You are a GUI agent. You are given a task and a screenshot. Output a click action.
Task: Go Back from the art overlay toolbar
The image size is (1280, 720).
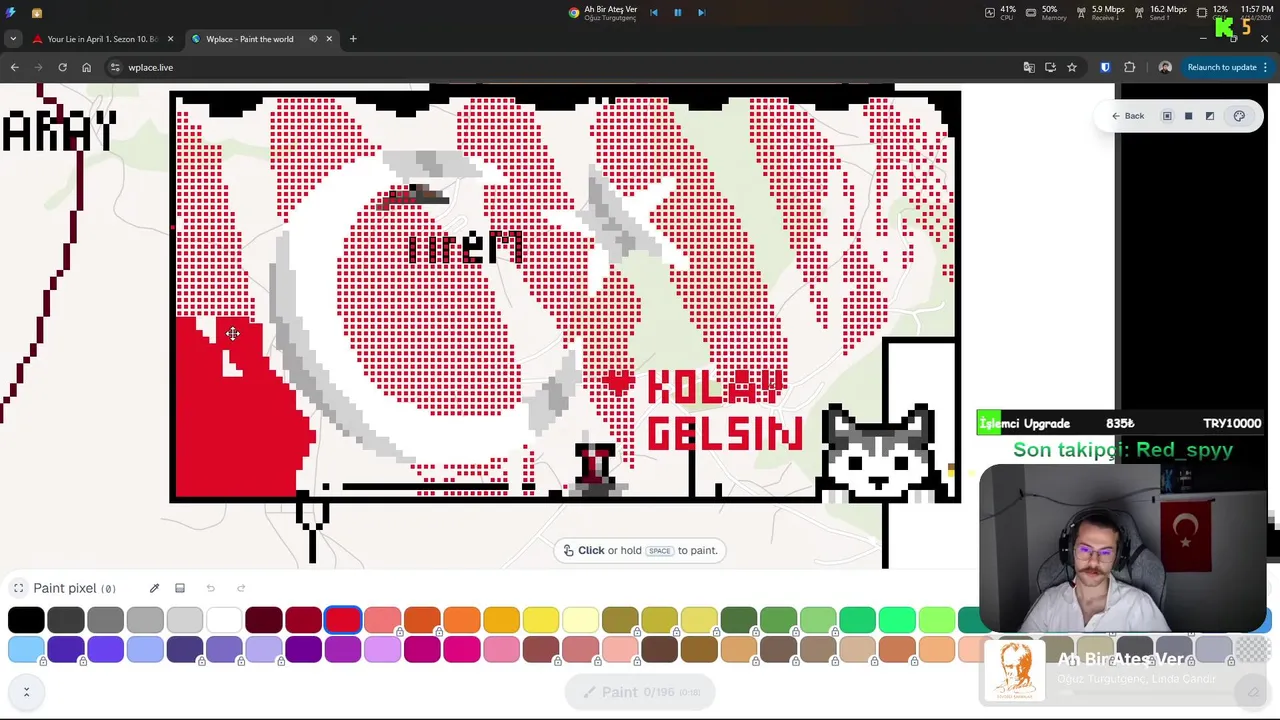pos(1128,116)
